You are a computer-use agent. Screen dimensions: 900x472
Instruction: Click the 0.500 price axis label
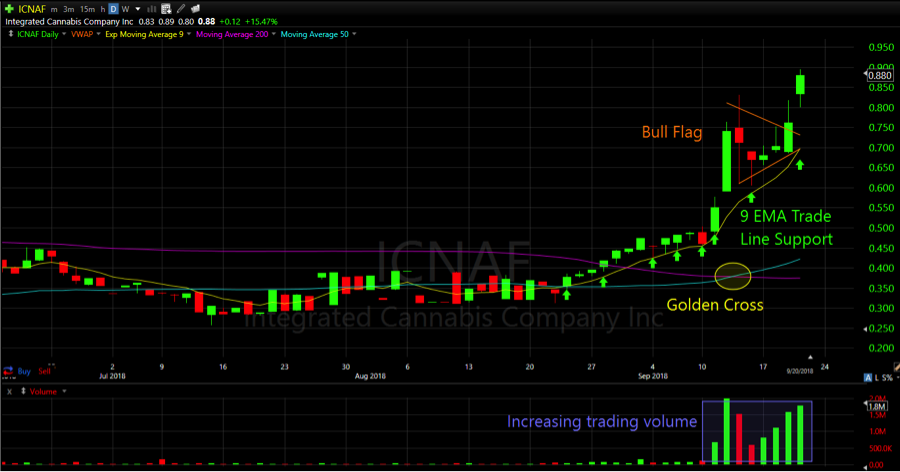pos(881,228)
